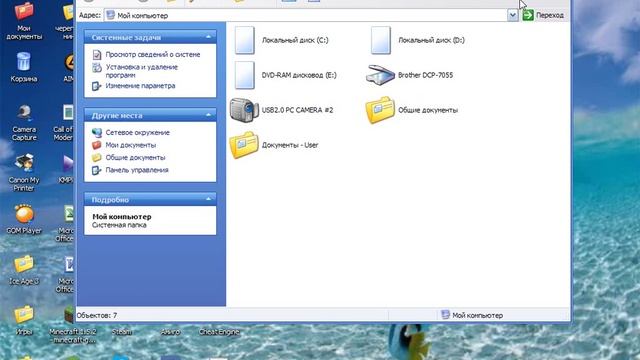The height and width of the screenshot is (360, 640).
Task: Select the Akuro desktop shortcut label
Action: (x=170, y=332)
